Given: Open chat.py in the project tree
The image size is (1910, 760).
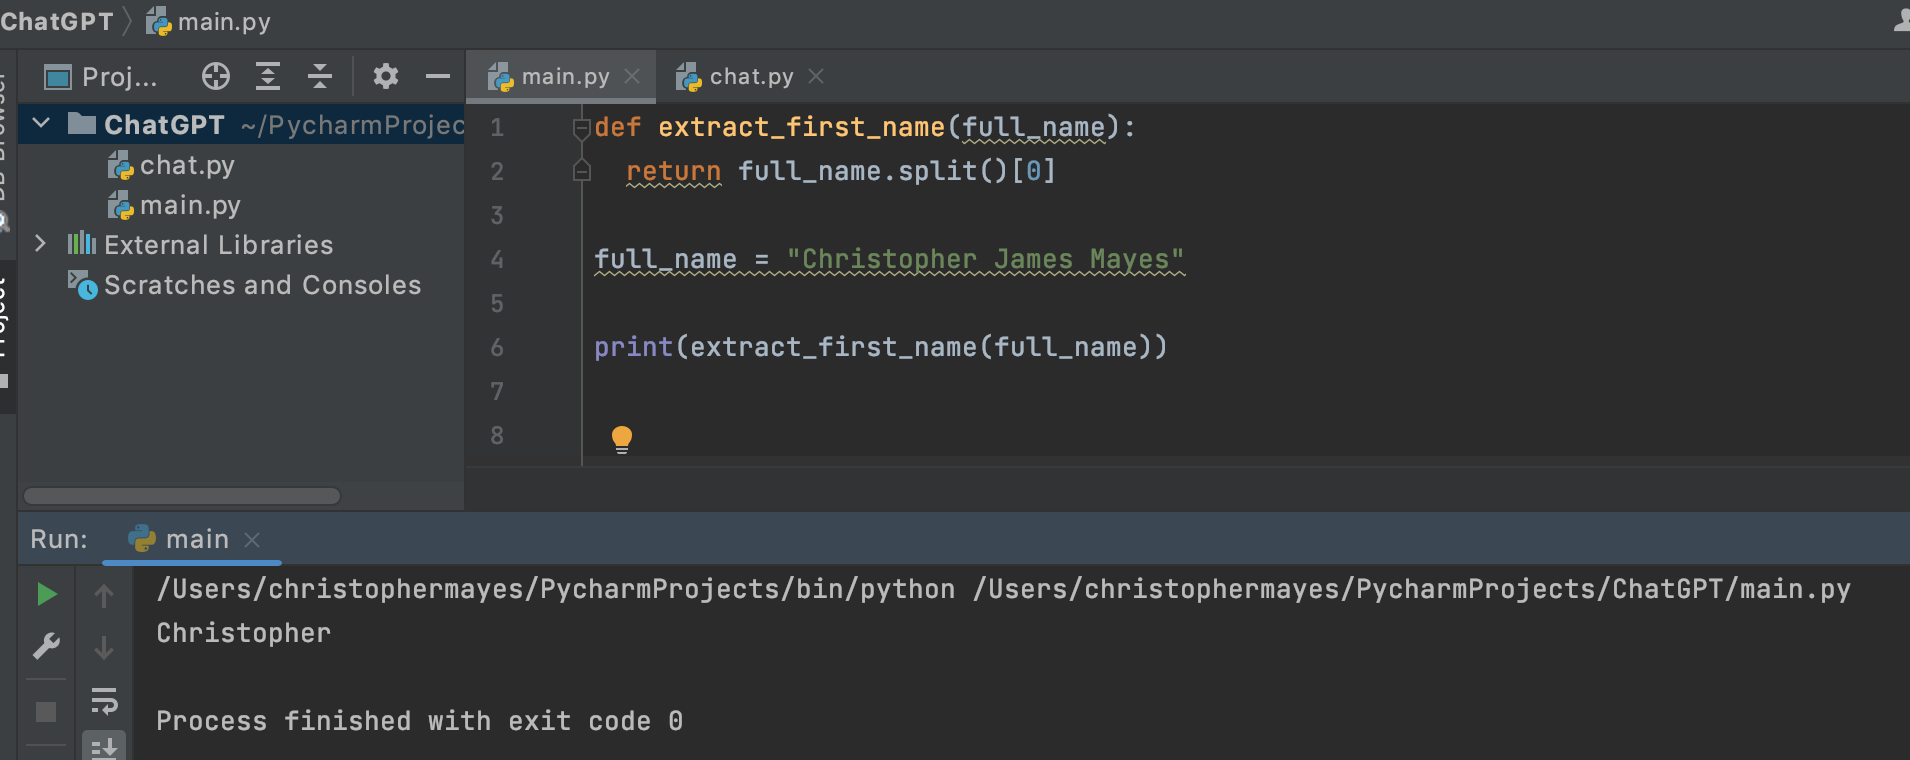Looking at the screenshot, I should point(186,166).
